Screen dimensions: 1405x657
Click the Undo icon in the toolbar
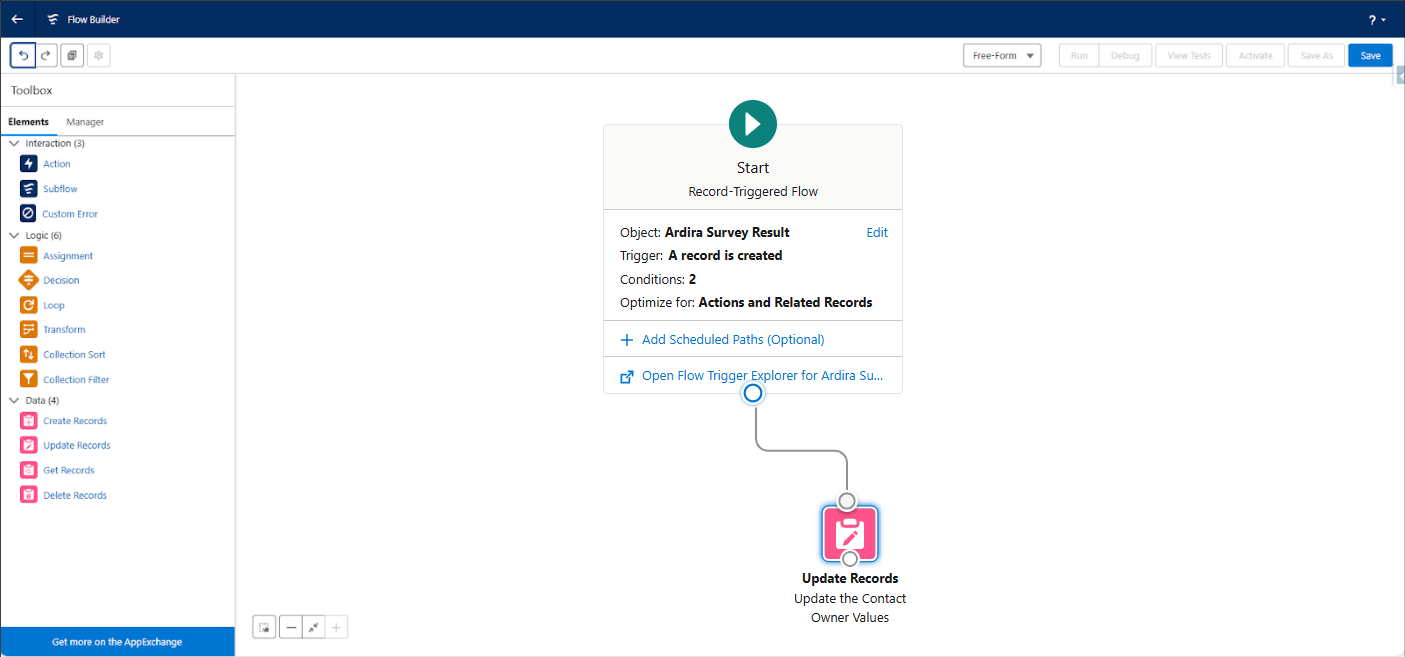click(x=21, y=55)
